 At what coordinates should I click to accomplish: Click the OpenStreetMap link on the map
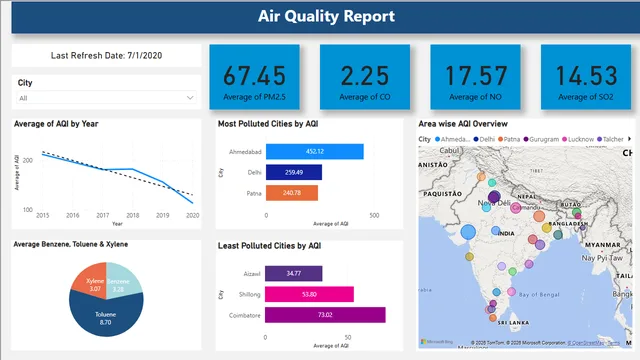tap(587, 343)
